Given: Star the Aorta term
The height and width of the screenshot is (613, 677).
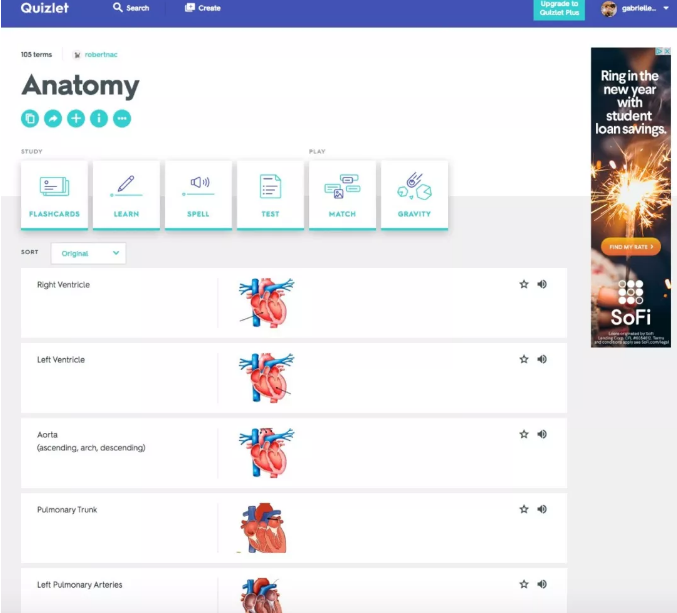Looking at the screenshot, I should [x=524, y=434].
